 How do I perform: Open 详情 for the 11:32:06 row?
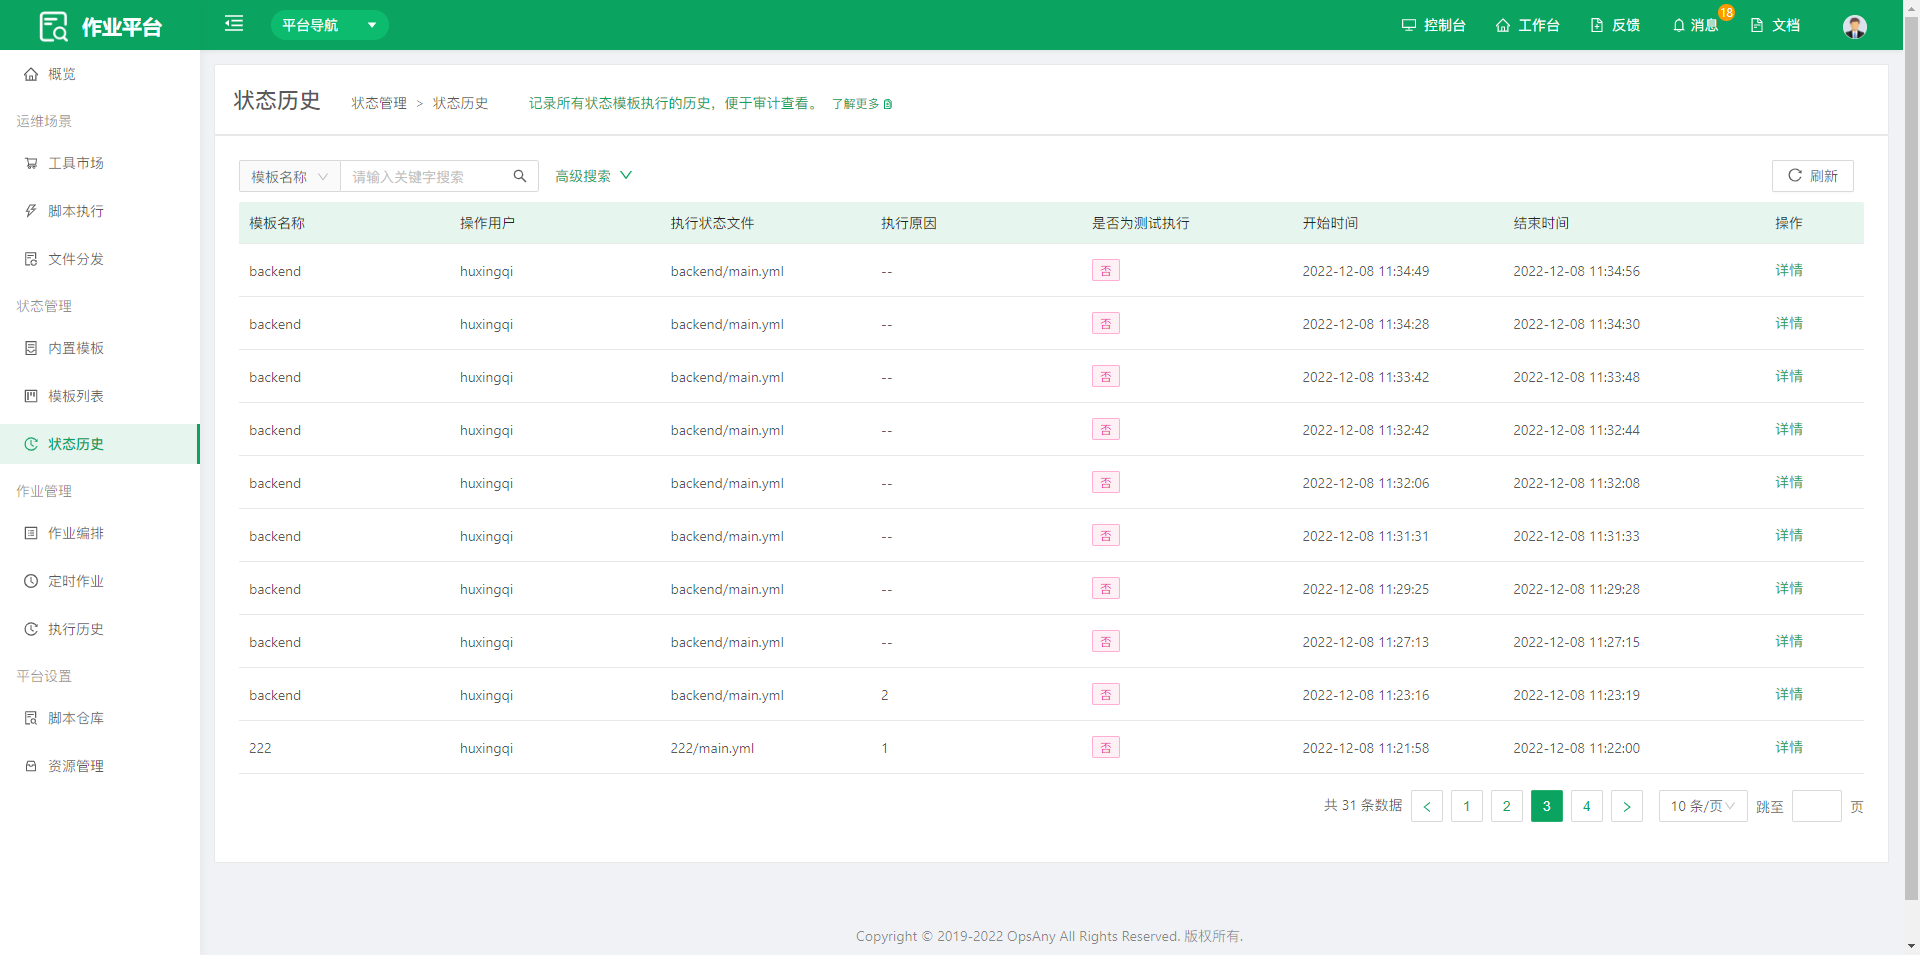1789,482
